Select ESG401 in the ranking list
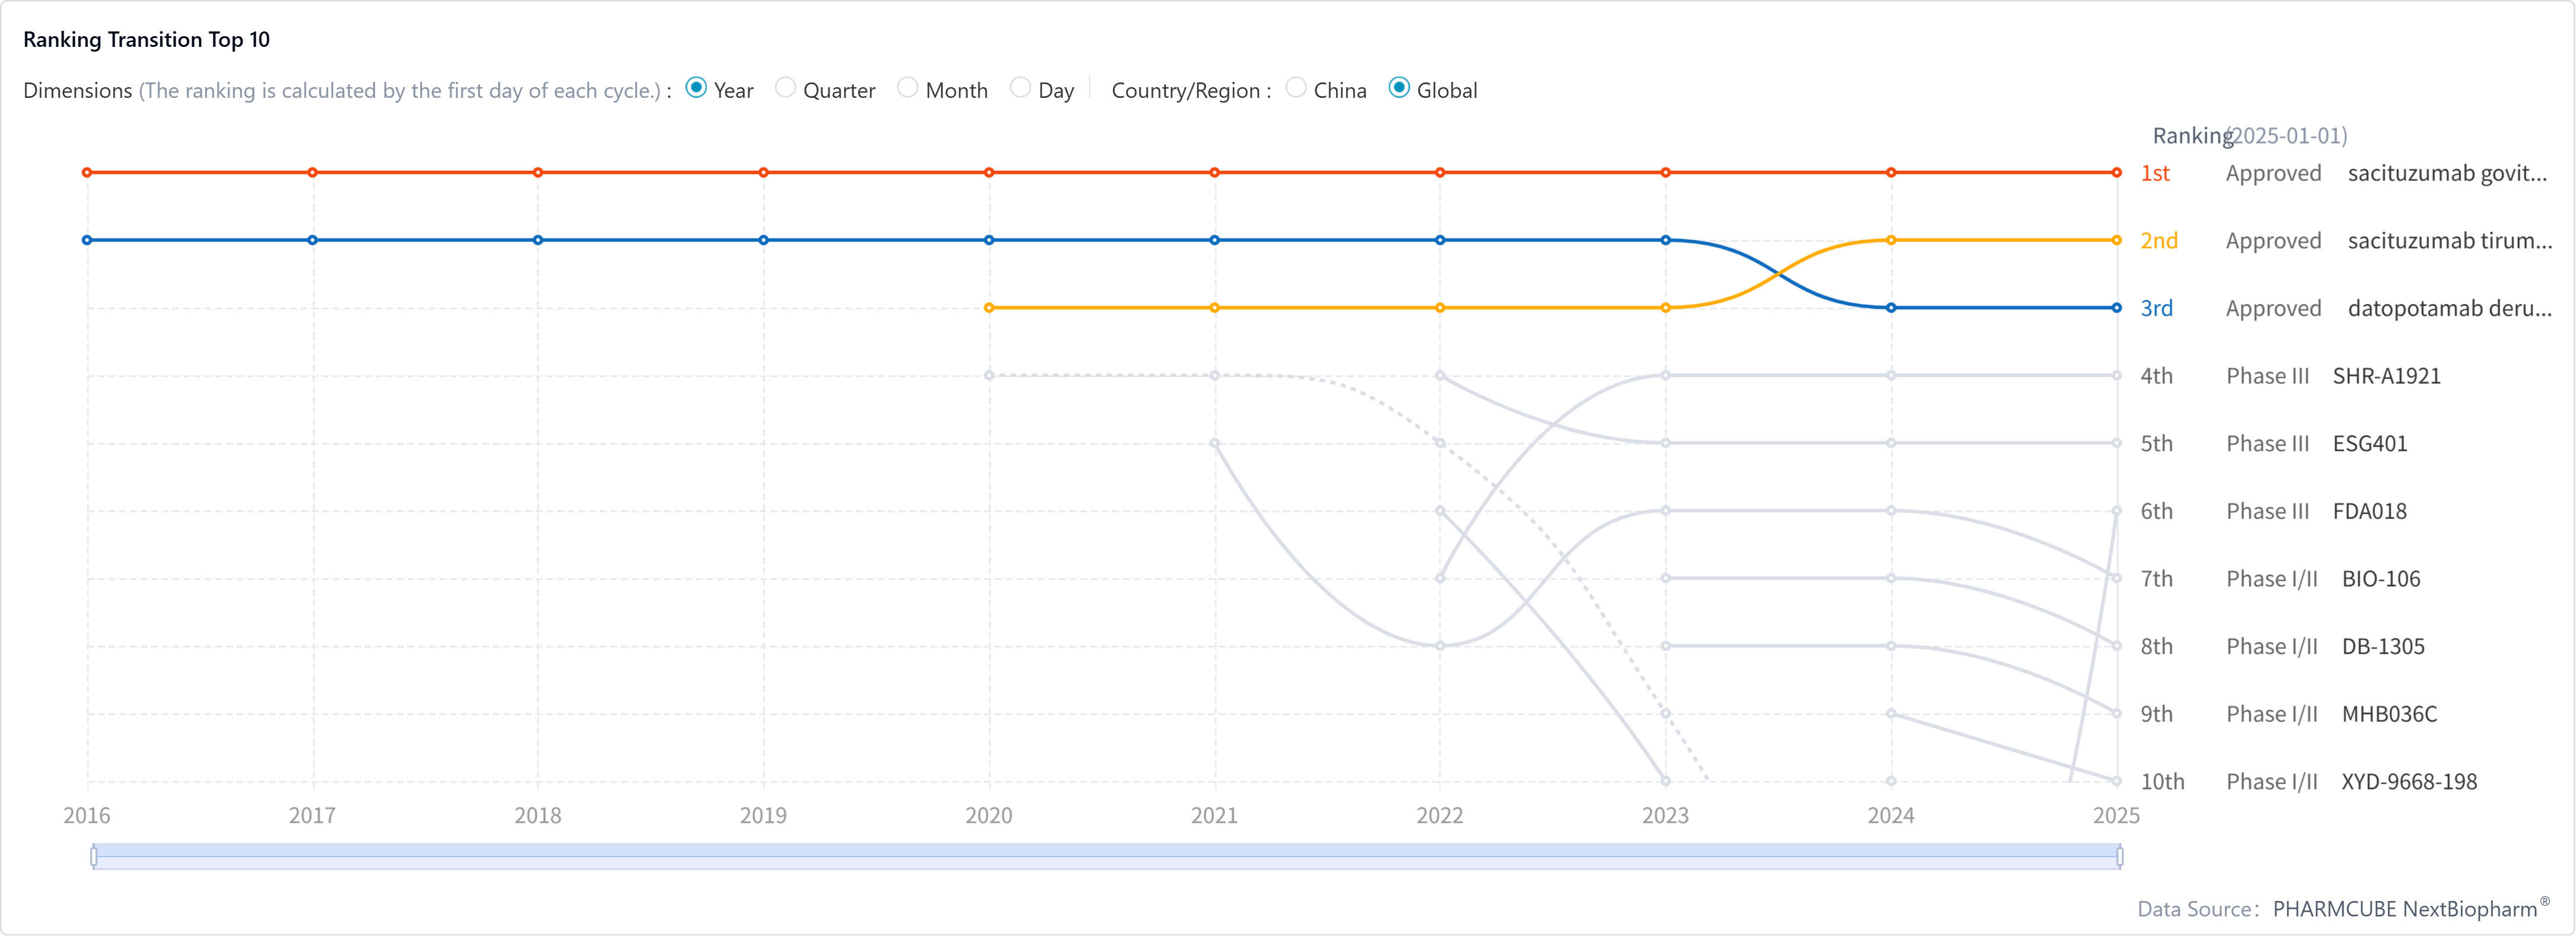The image size is (2576, 936). [2369, 444]
